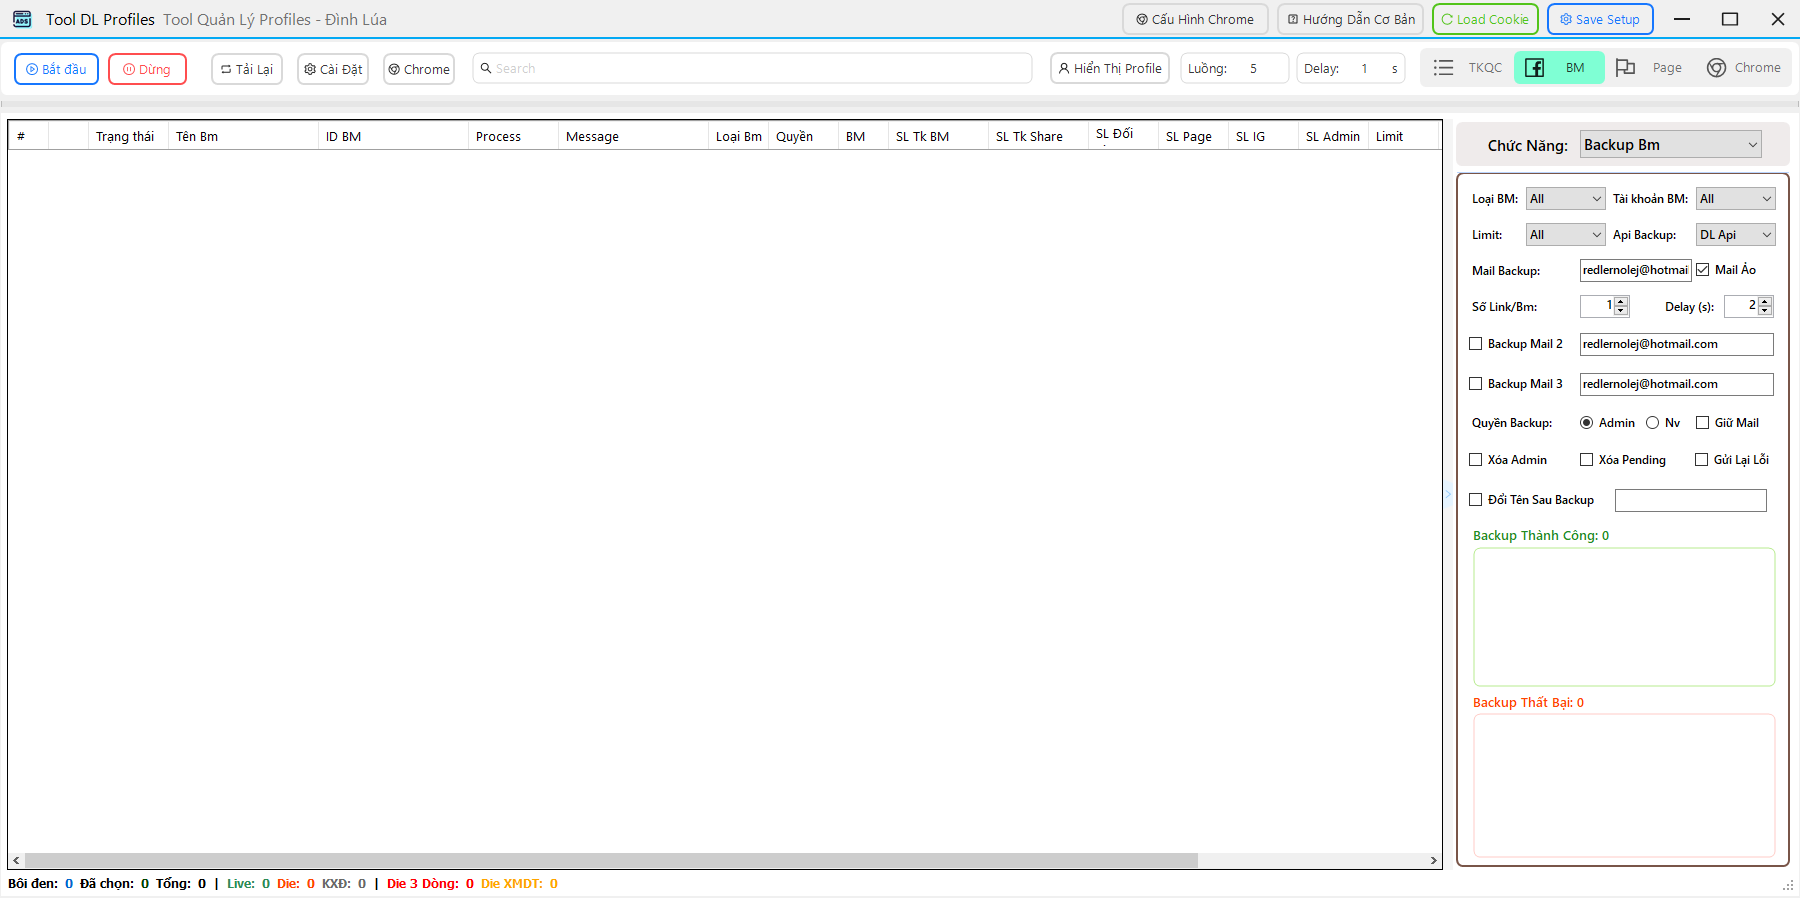Open Cài Đặt settings

point(333,69)
